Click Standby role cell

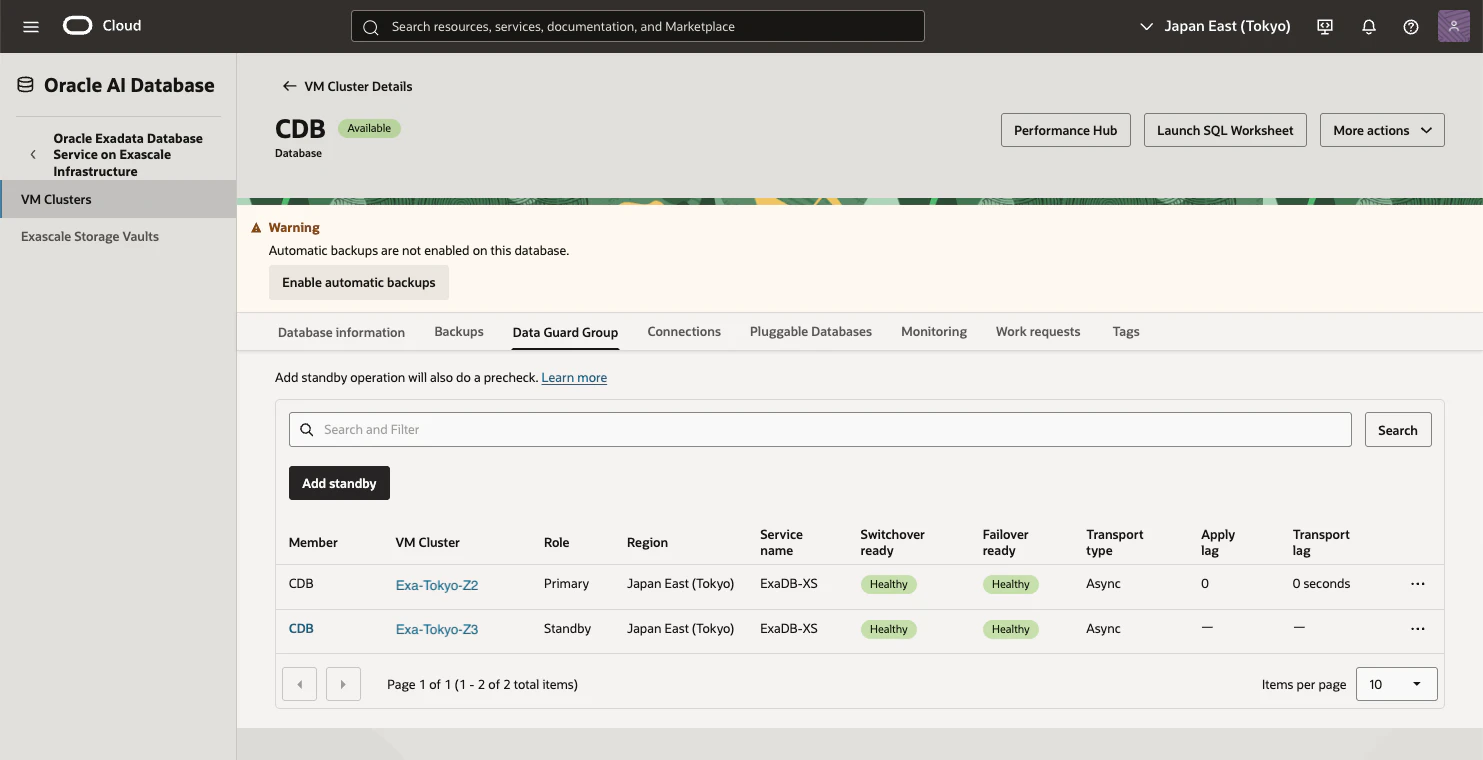point(567,629)
